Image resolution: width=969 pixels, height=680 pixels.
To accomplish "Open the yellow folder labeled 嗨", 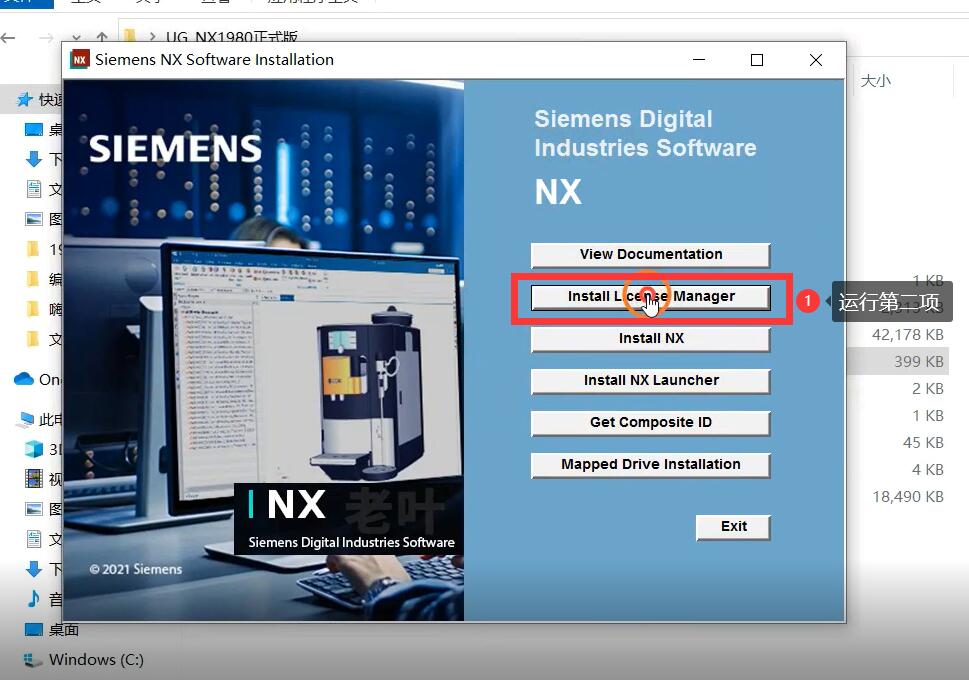I will 33,309.
